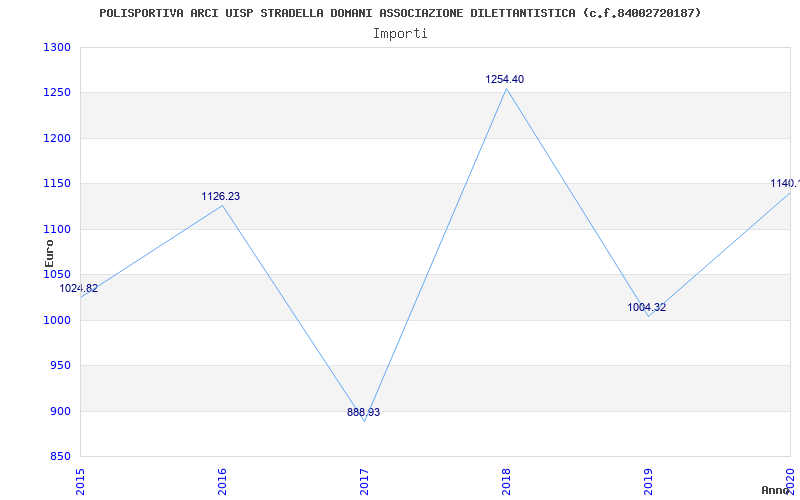This screenshot has width=800, height=500.
Task: Click x-axis year label 2015
Action: click(x=80, y=482)
